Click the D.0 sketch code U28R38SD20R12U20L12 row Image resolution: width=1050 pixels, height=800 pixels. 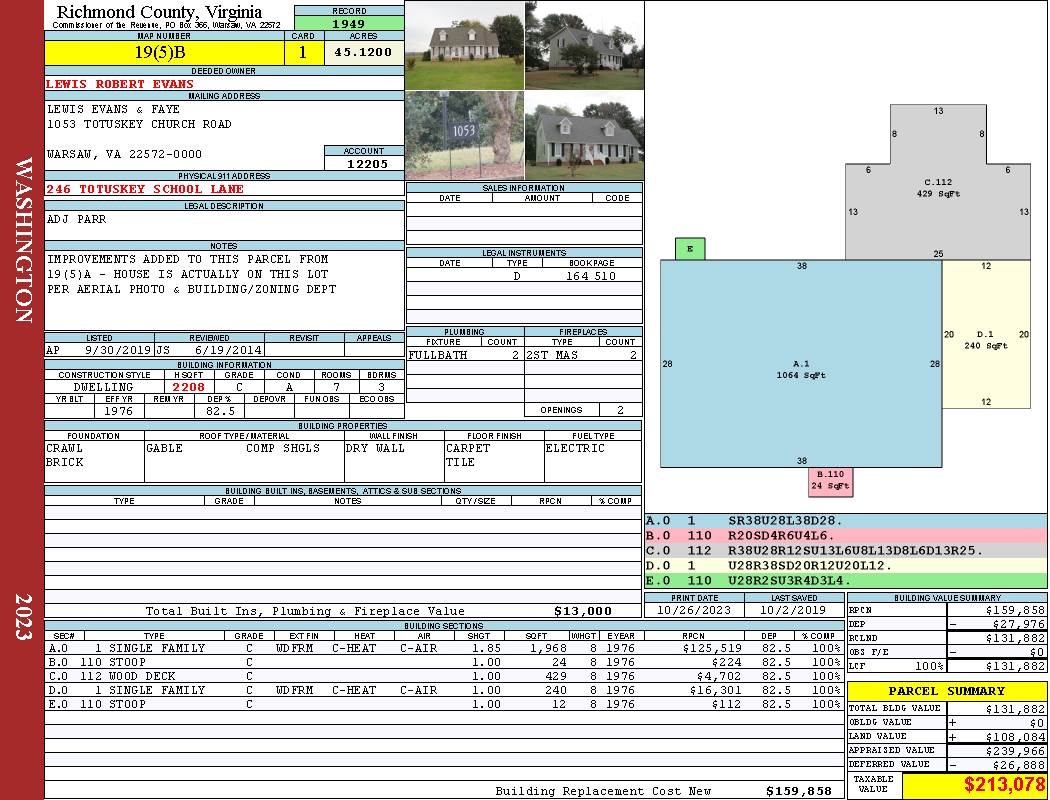[845, 565]
